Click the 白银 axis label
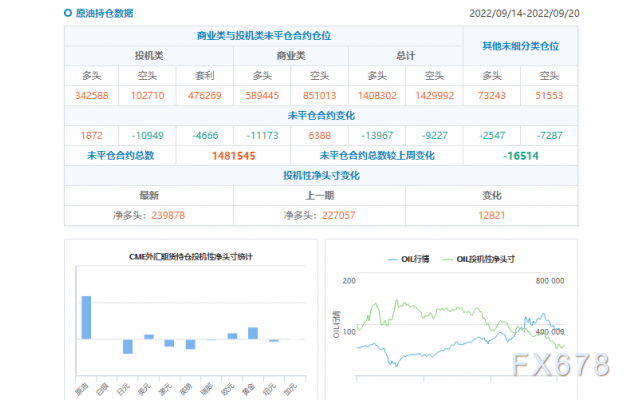The height and width of the screenshot is (400, 640). (x=102, y=389)
